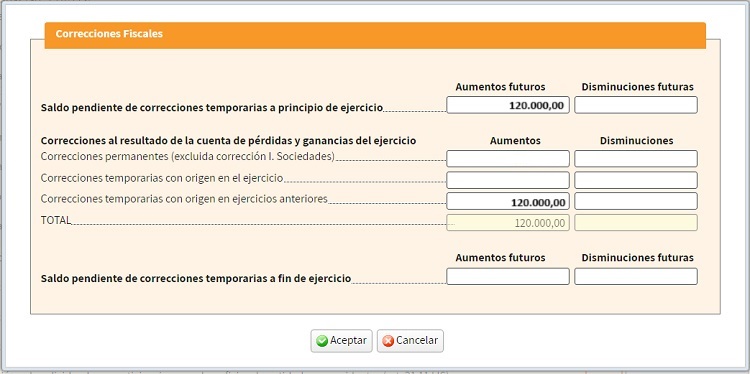Click the Saldo pendiente a fin de ejercicio label

tap(196, 278)
